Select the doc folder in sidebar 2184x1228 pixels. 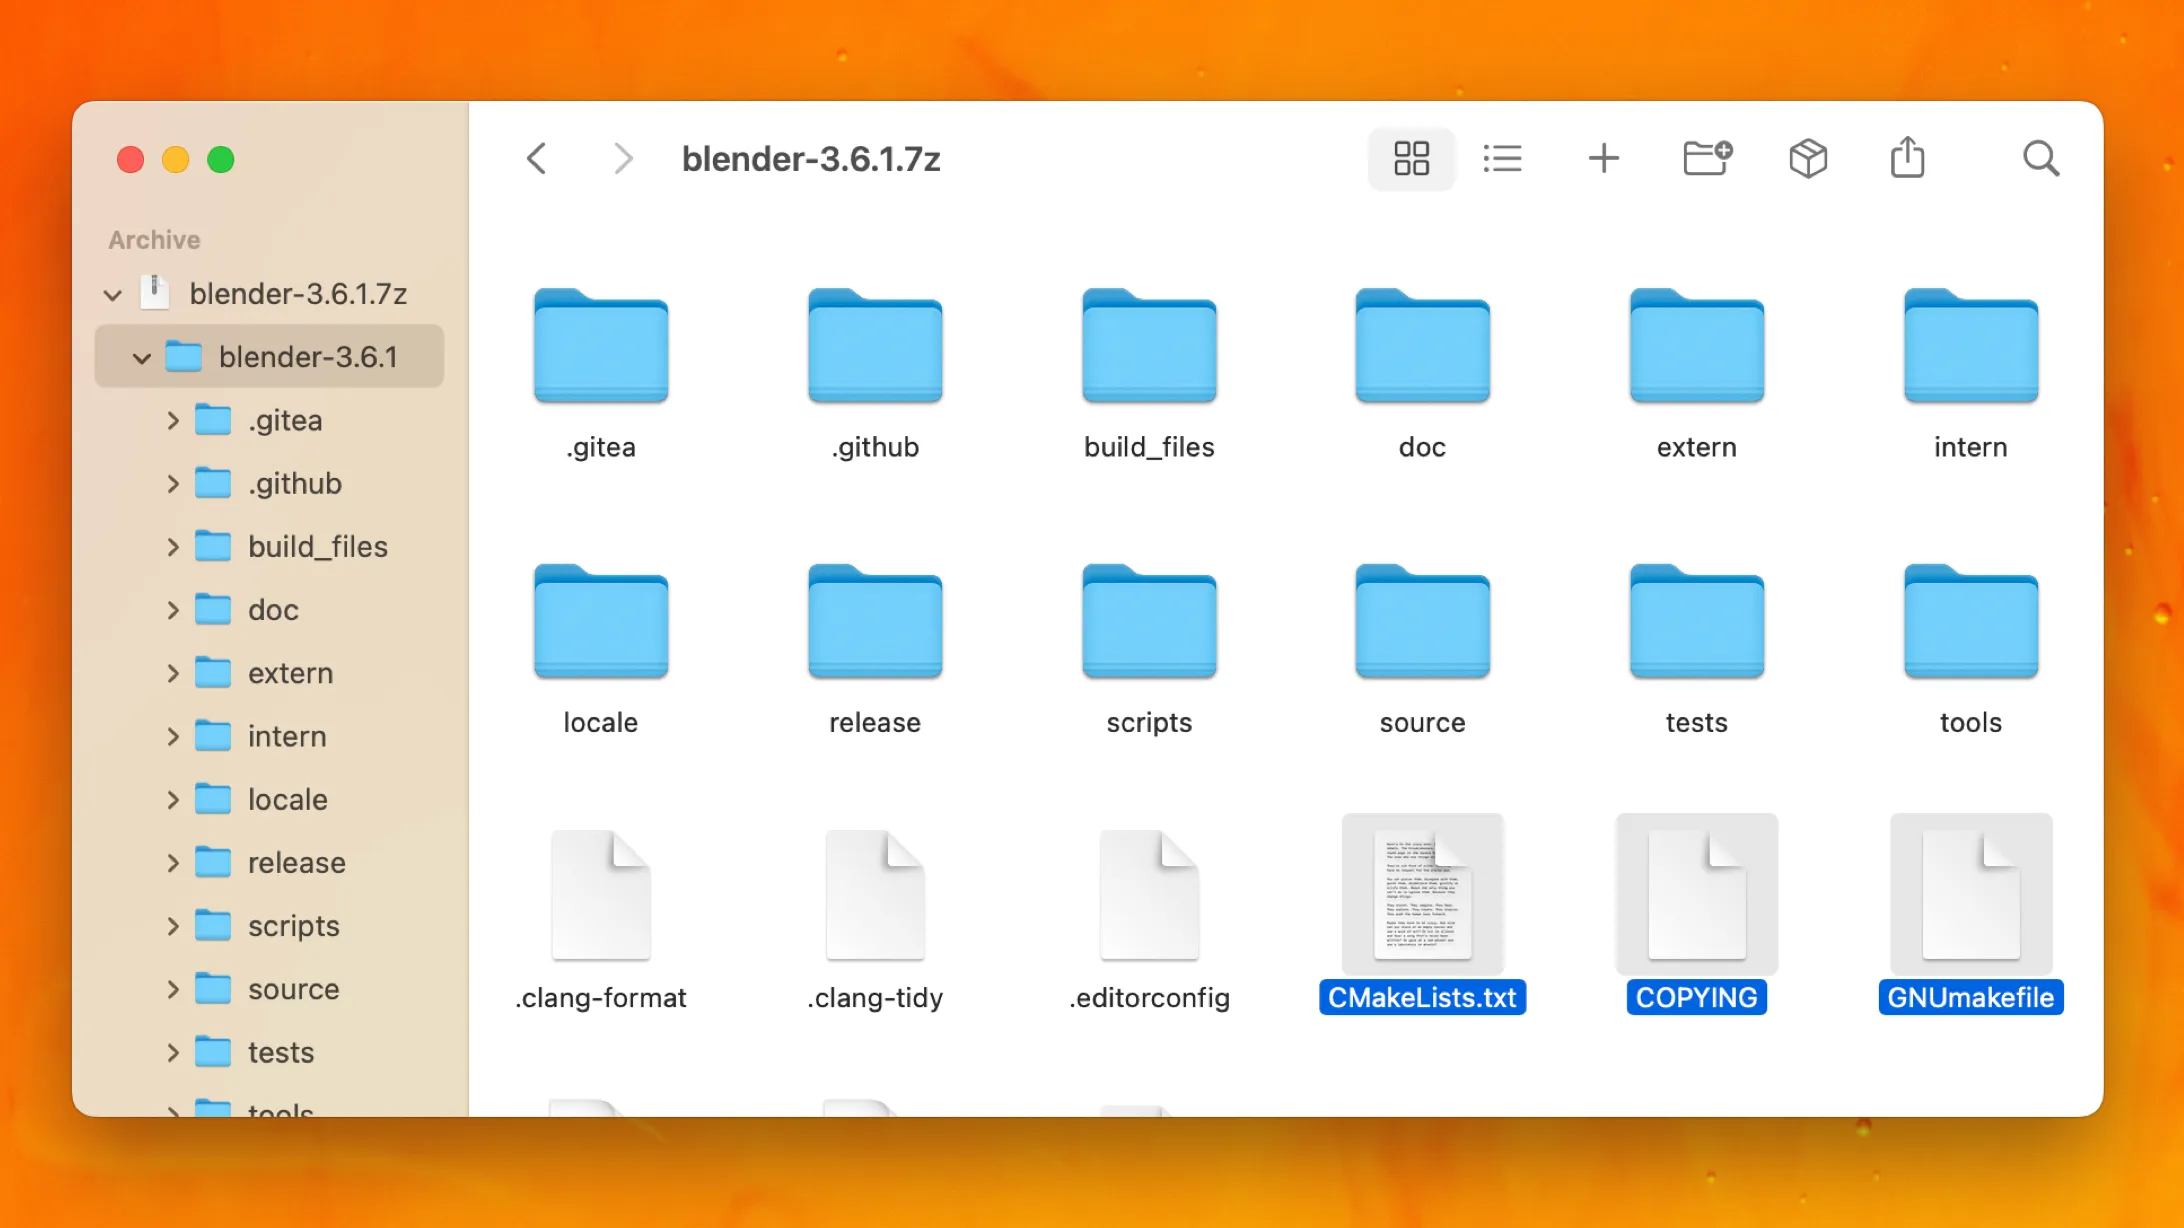tap(272, 609)
